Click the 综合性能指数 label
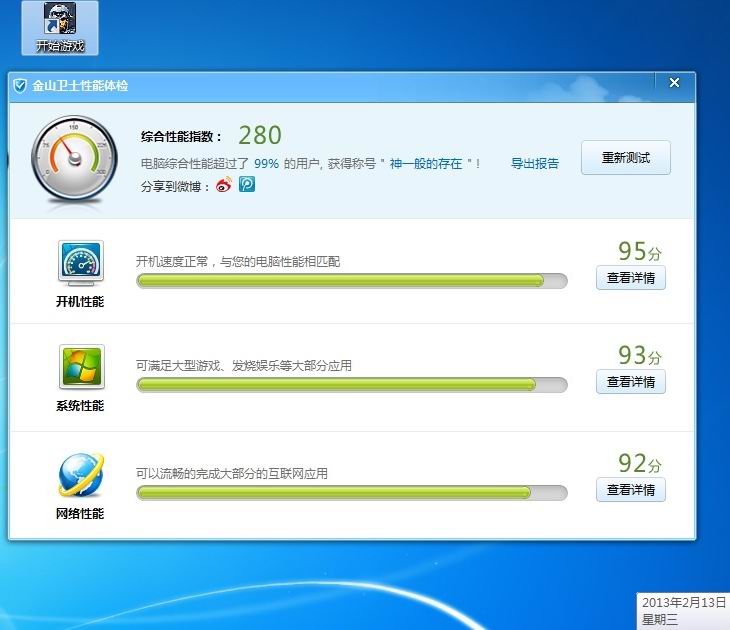Image resolution: width=730 pixels, height=630 pixels. click(x=182, y=136)
